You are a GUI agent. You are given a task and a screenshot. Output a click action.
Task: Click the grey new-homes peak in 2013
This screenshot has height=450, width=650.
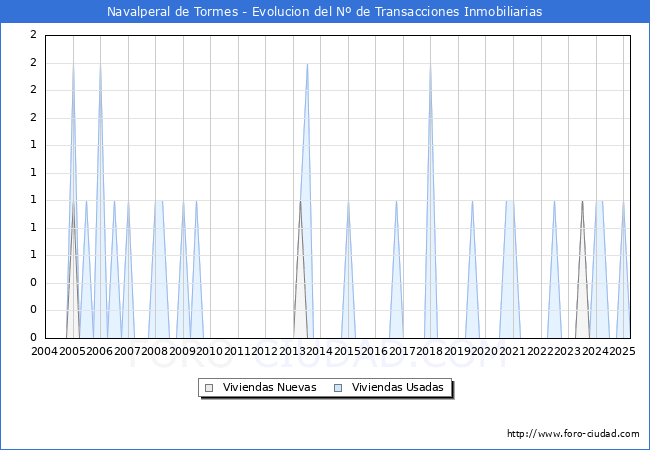point(301,269)
